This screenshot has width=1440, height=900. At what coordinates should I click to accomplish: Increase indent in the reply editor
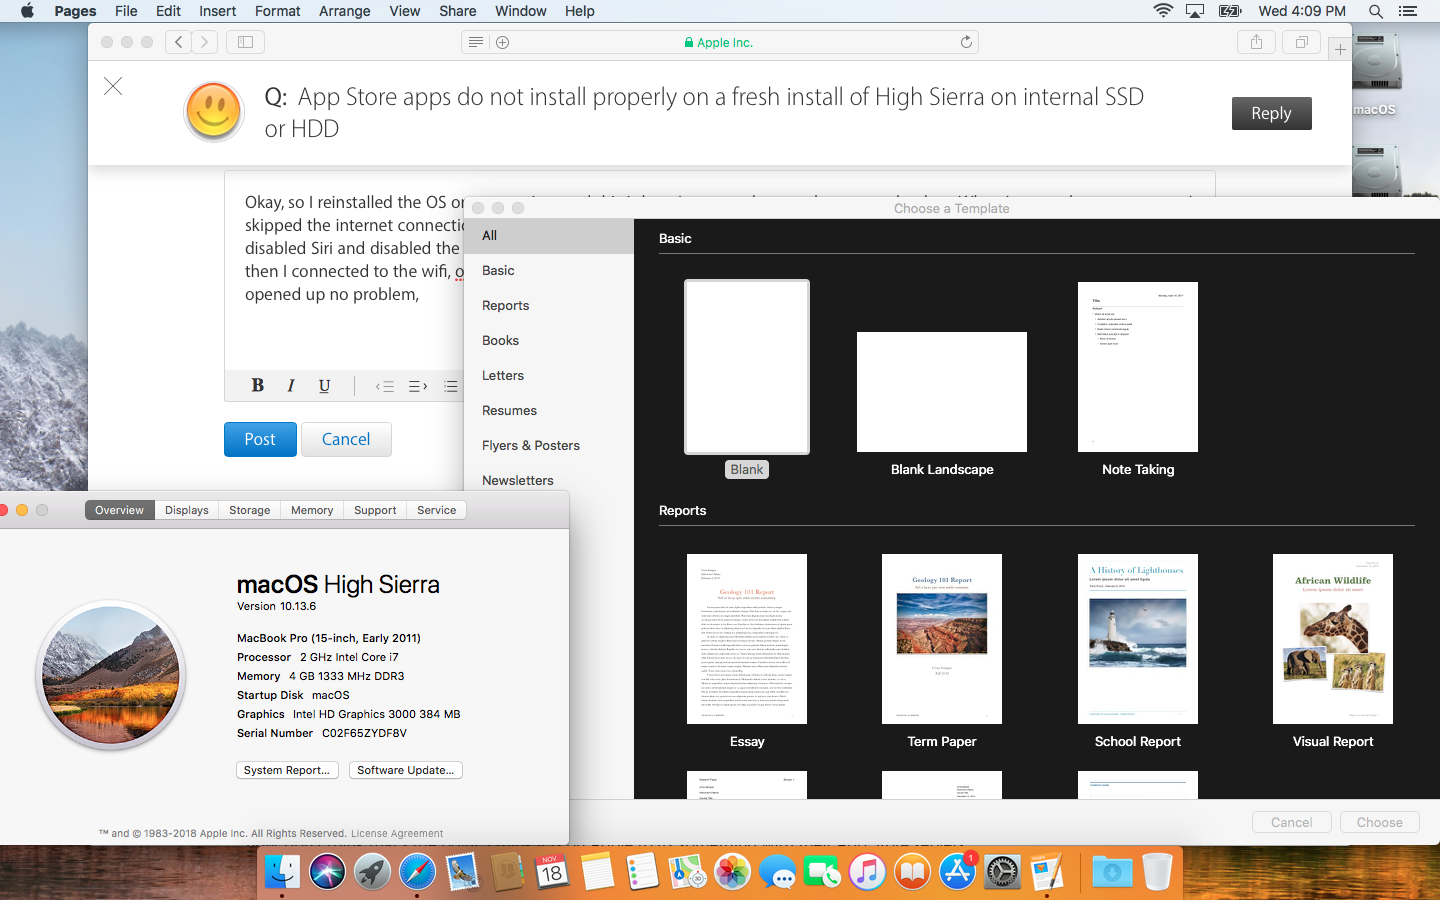[x=418, y=386]
